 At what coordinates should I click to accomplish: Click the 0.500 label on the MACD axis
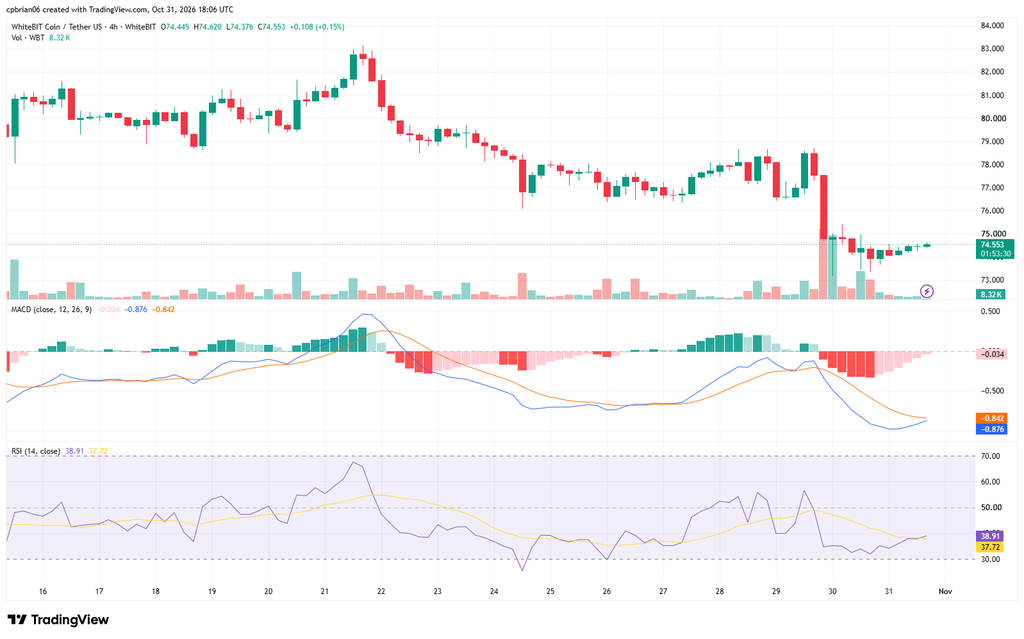990,312
